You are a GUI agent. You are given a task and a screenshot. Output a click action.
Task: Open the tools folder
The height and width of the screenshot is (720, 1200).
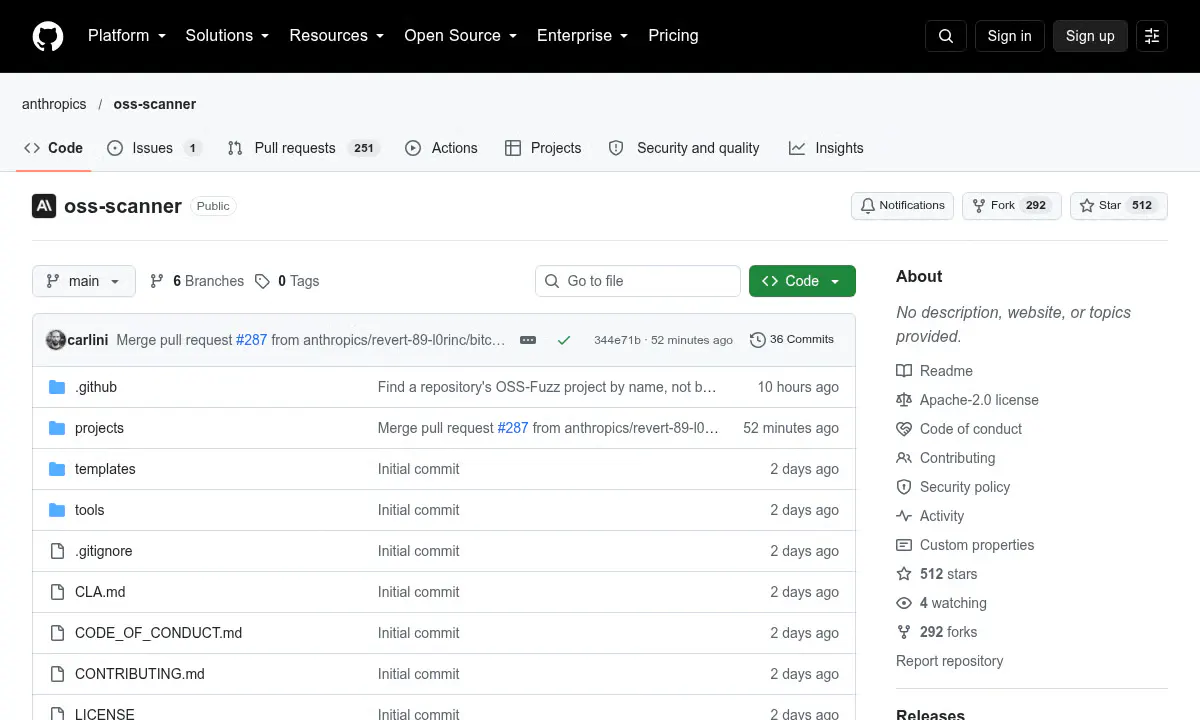(89, 510)
